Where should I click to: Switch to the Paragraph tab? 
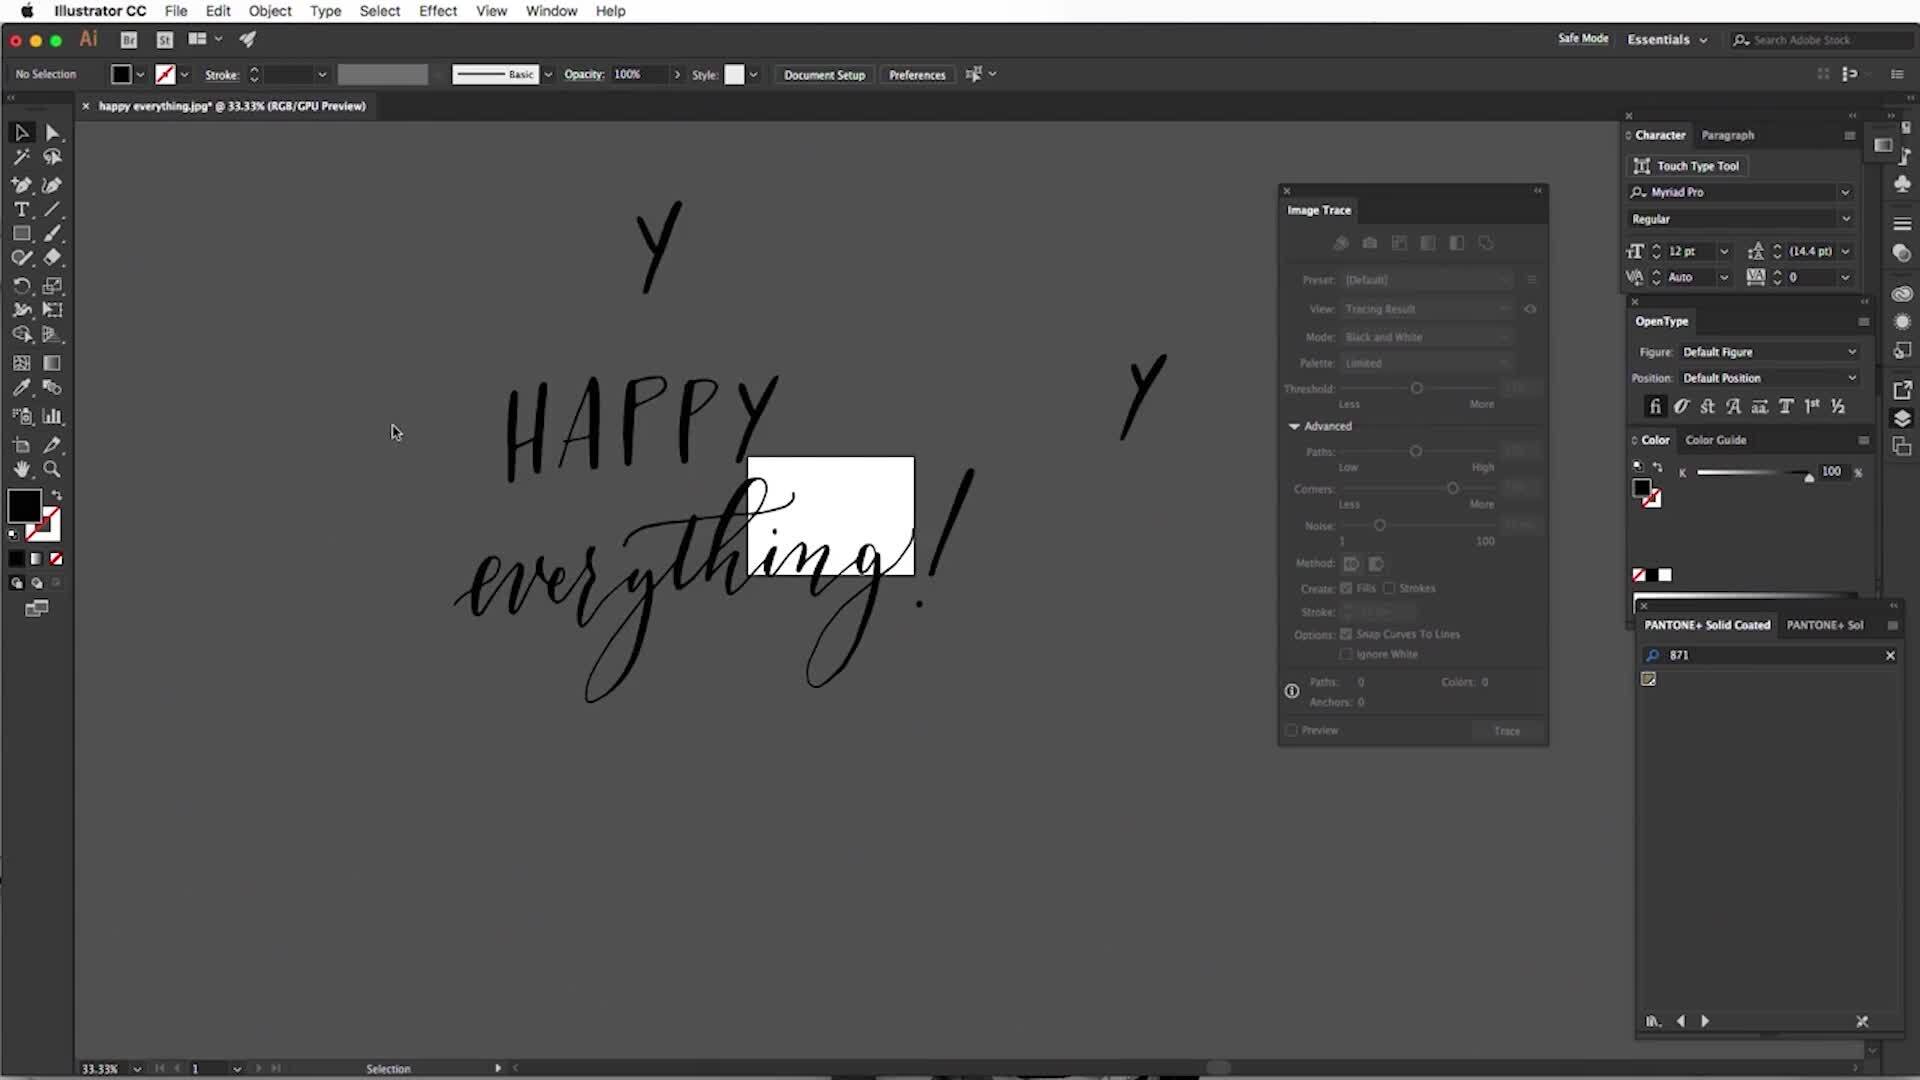tap(1727, 135)
